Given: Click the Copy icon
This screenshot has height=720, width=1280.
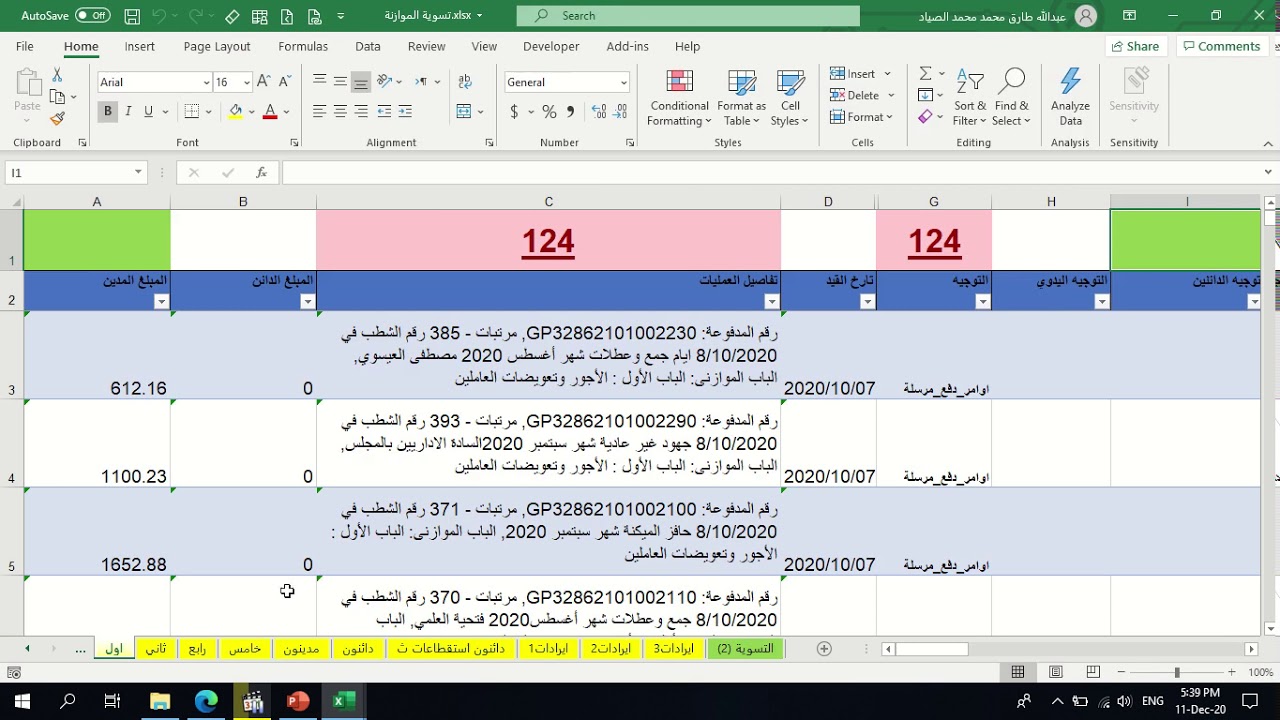Looking at the screenshot, I should pyautogui.click(x=57, y=97).
